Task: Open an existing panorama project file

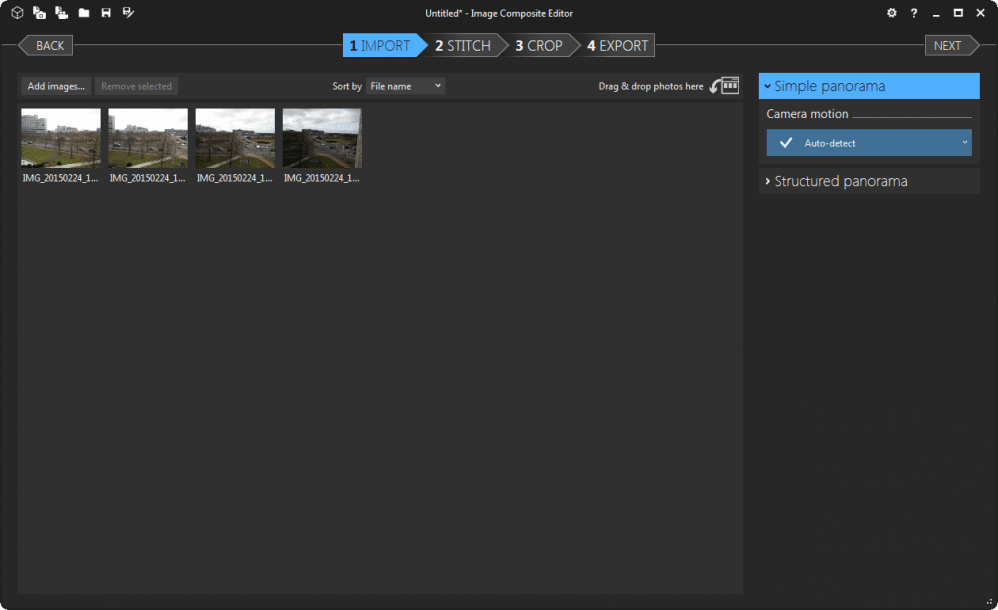Action: tap(84, 13)
